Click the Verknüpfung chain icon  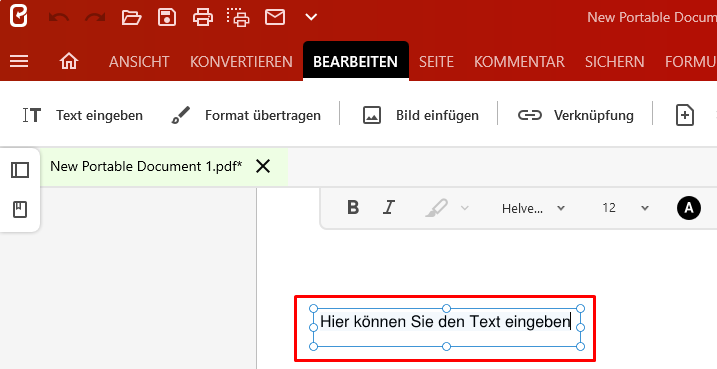(530, 115)
